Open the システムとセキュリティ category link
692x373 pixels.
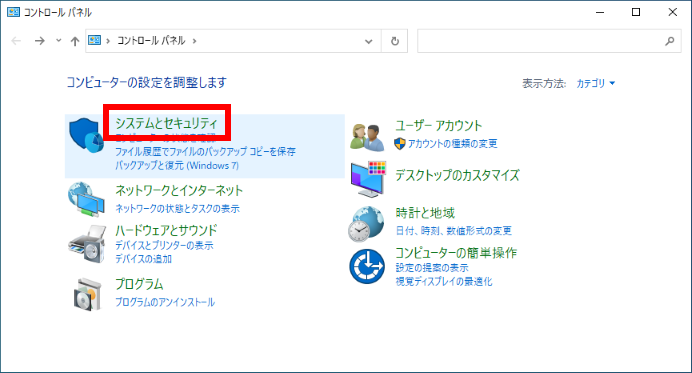(166, 123)
